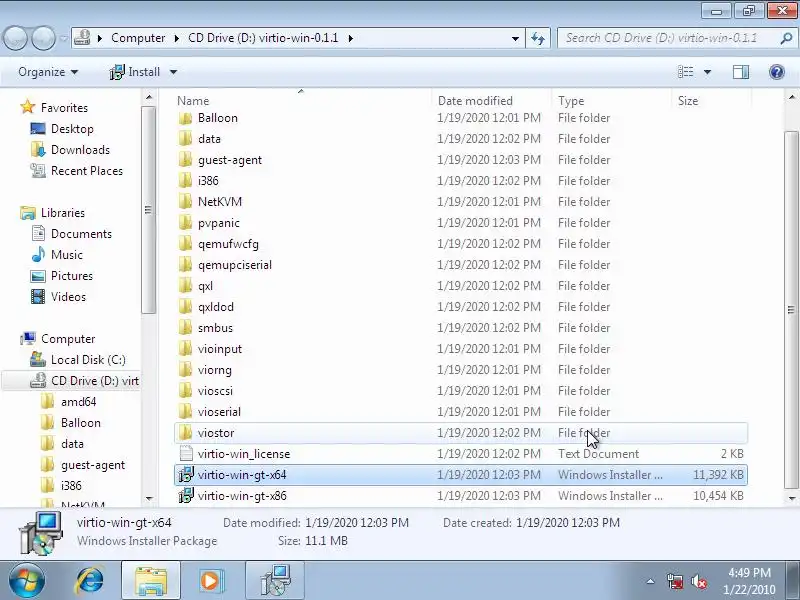The width and height of the screenshot is (800, 600).
Task: Open the Install button dropdown arrow
Action: tap(173, 72)
